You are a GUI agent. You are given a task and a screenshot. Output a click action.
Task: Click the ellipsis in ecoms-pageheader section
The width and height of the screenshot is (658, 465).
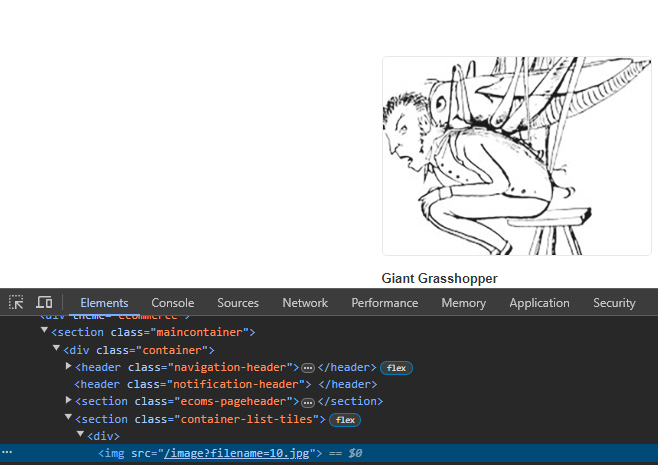pyautogui.click(x=308, y=402)
